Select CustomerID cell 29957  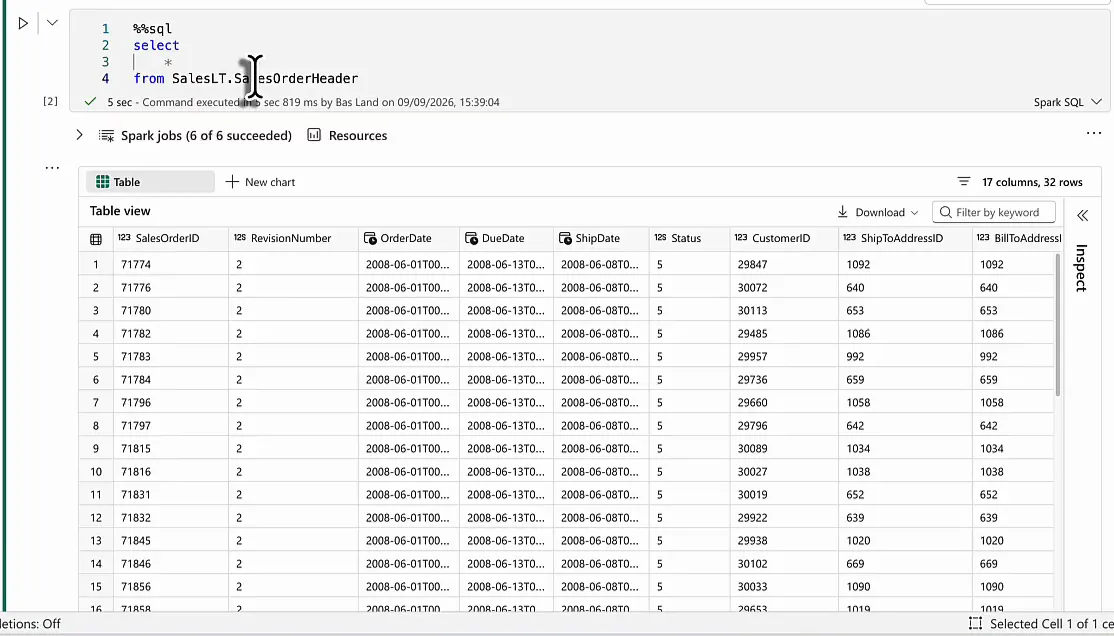[x=784, y=357]
